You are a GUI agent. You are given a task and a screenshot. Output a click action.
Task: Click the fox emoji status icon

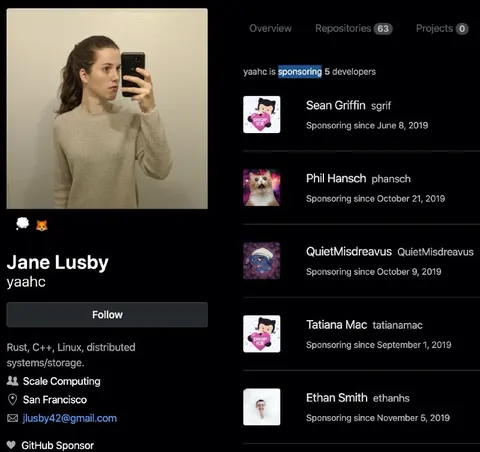(x=42, y=225)
